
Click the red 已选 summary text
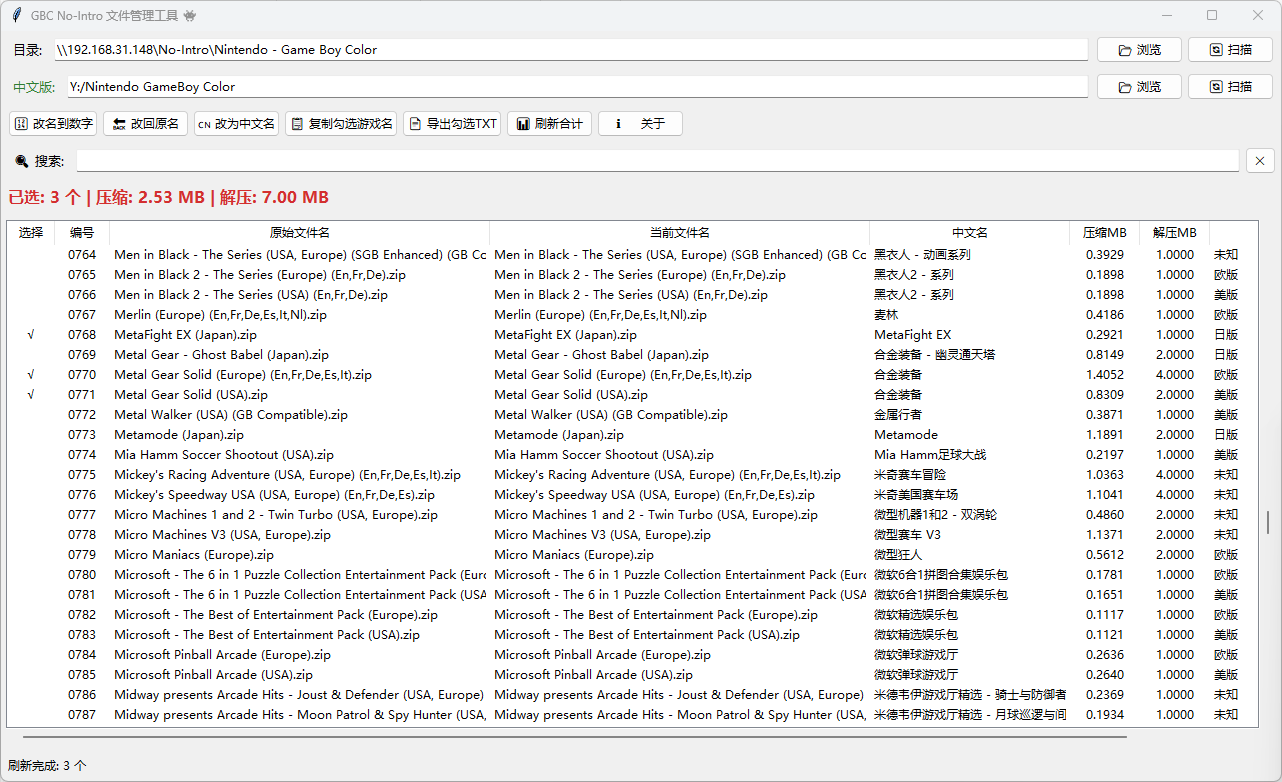[x=169, y=198]
